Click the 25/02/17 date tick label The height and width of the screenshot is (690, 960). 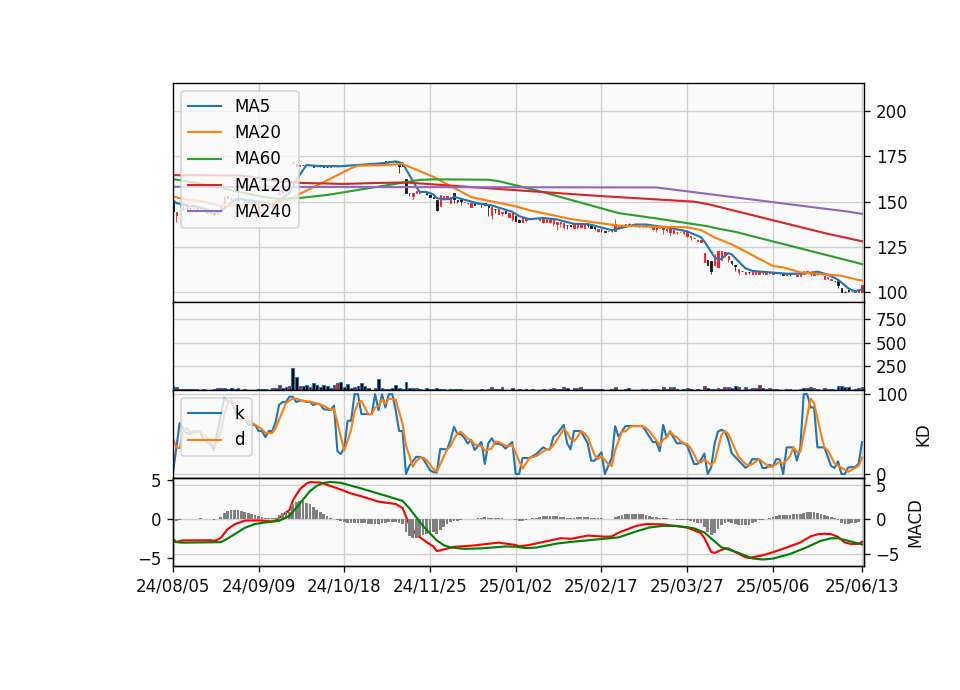(600, 586)
